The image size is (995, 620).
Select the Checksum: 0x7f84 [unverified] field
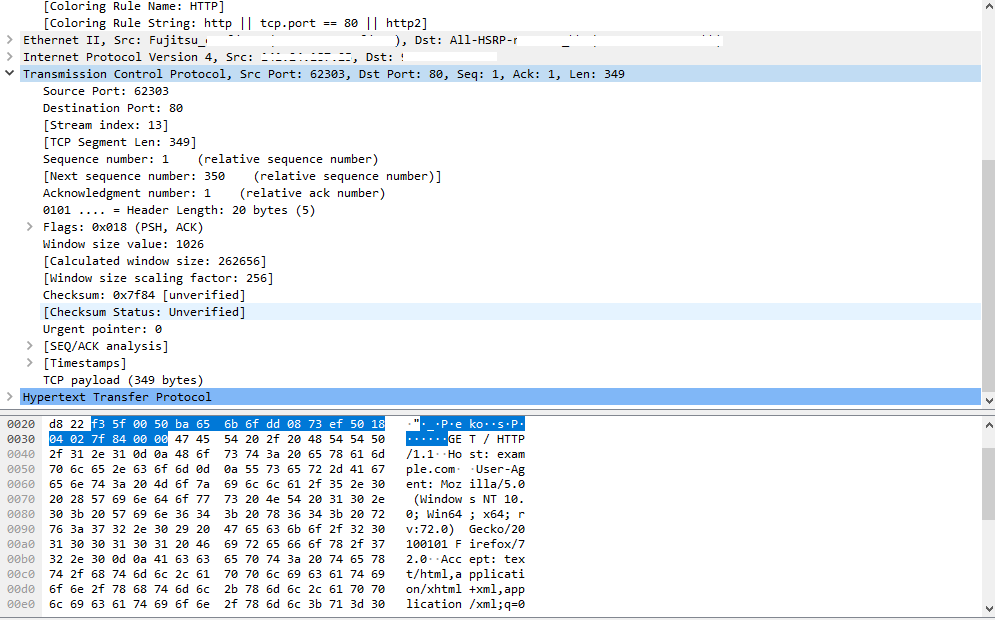click(x=143, y=295)
